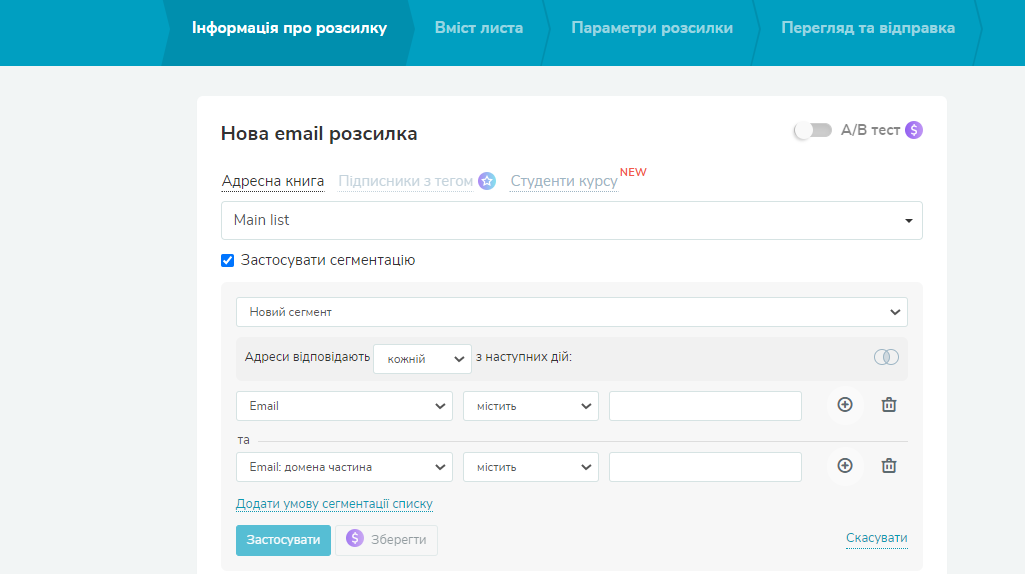
Task: Click the dollar icon on the Зберегти button
Action: click(x=355, y=539)
